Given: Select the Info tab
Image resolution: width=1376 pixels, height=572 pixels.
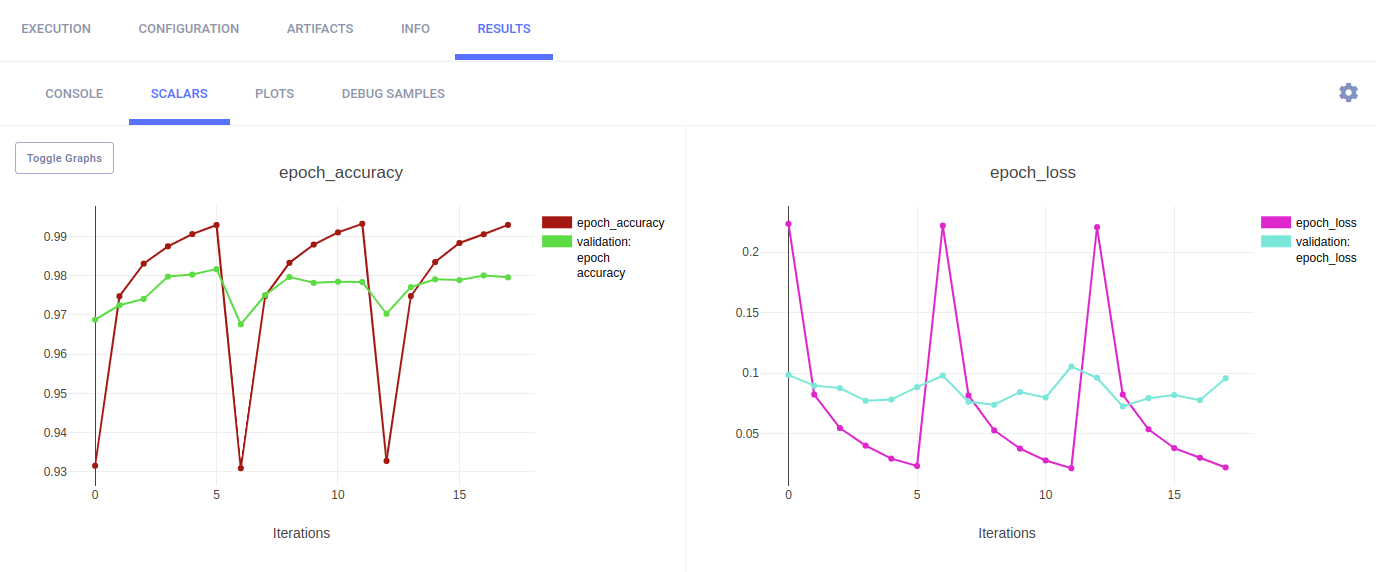Looking at the screenshot, I should [x=415, y=29].
